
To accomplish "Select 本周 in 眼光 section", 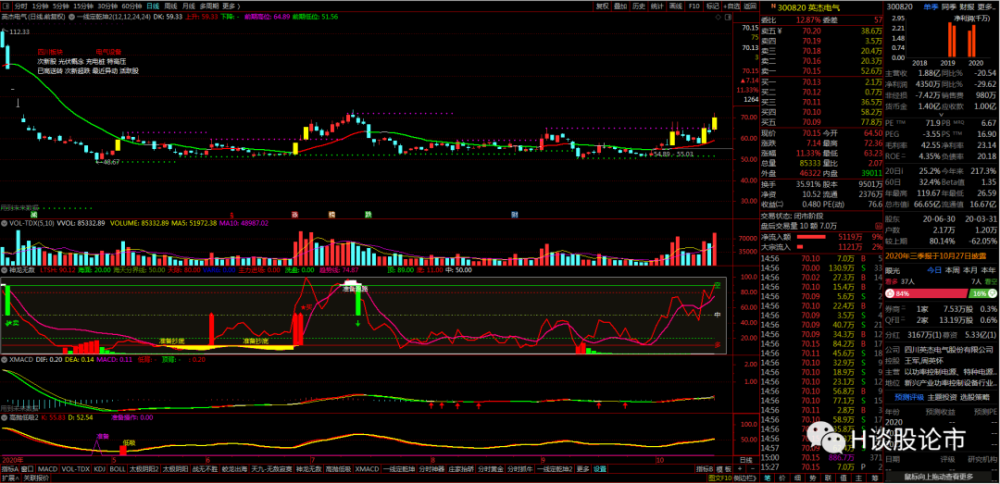I will coord(952,270).
